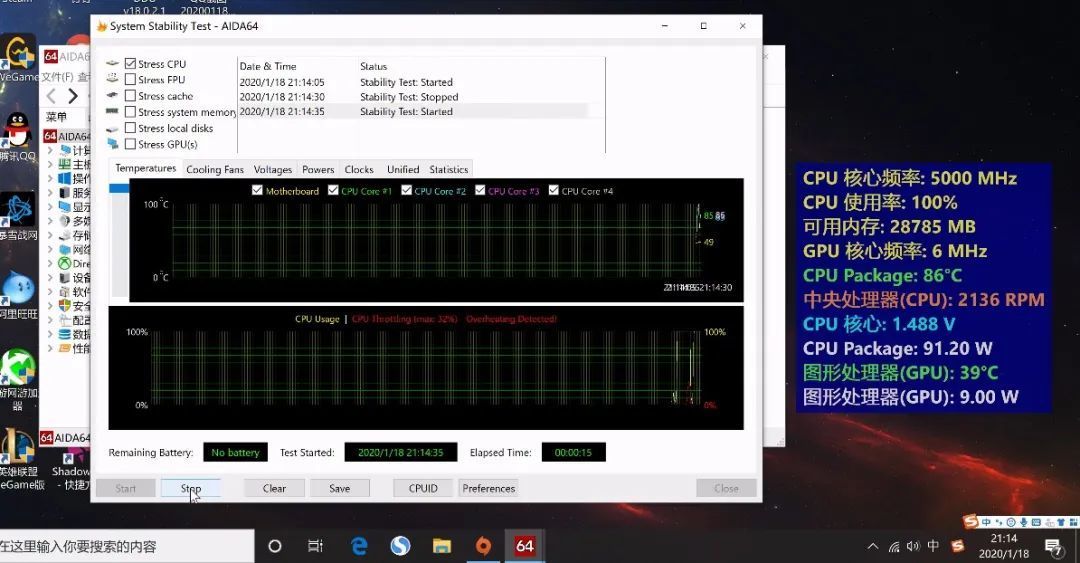Go forward with the AIDA64 main window's right arrow

(x=72, y=96)
